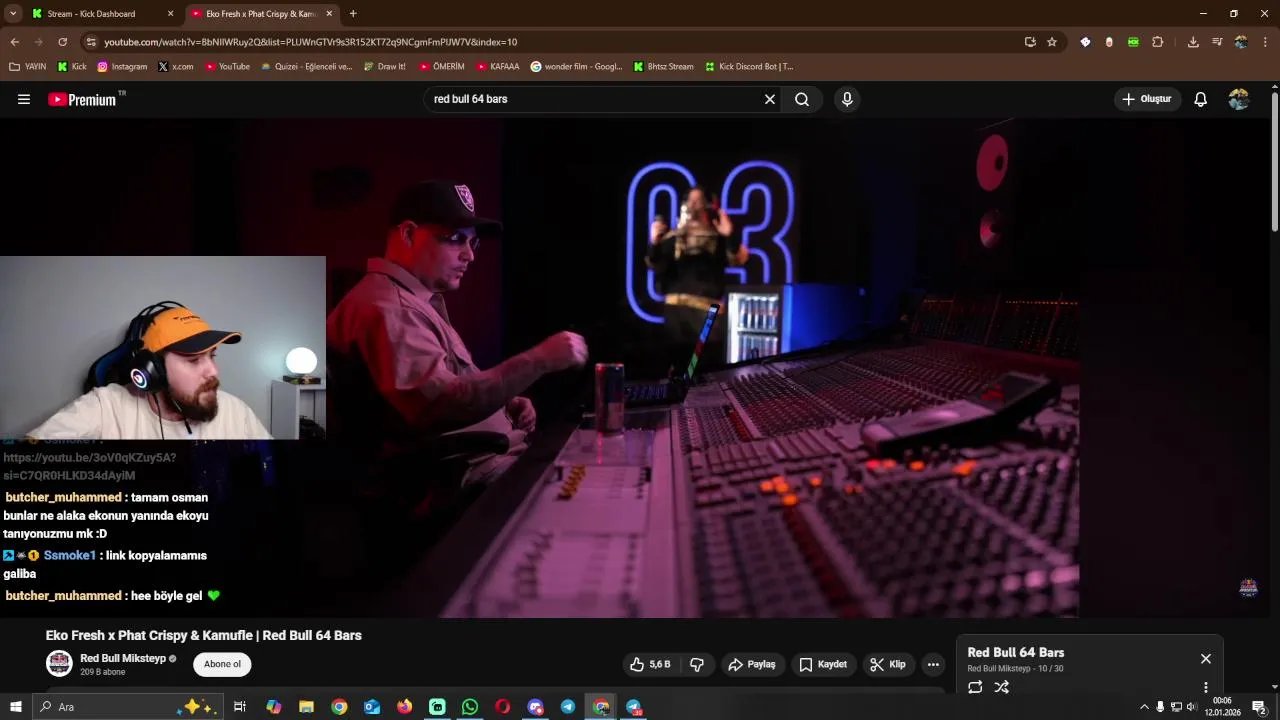
Task: Open Firefox from the taskbar
Action: (x=404, y=707)
